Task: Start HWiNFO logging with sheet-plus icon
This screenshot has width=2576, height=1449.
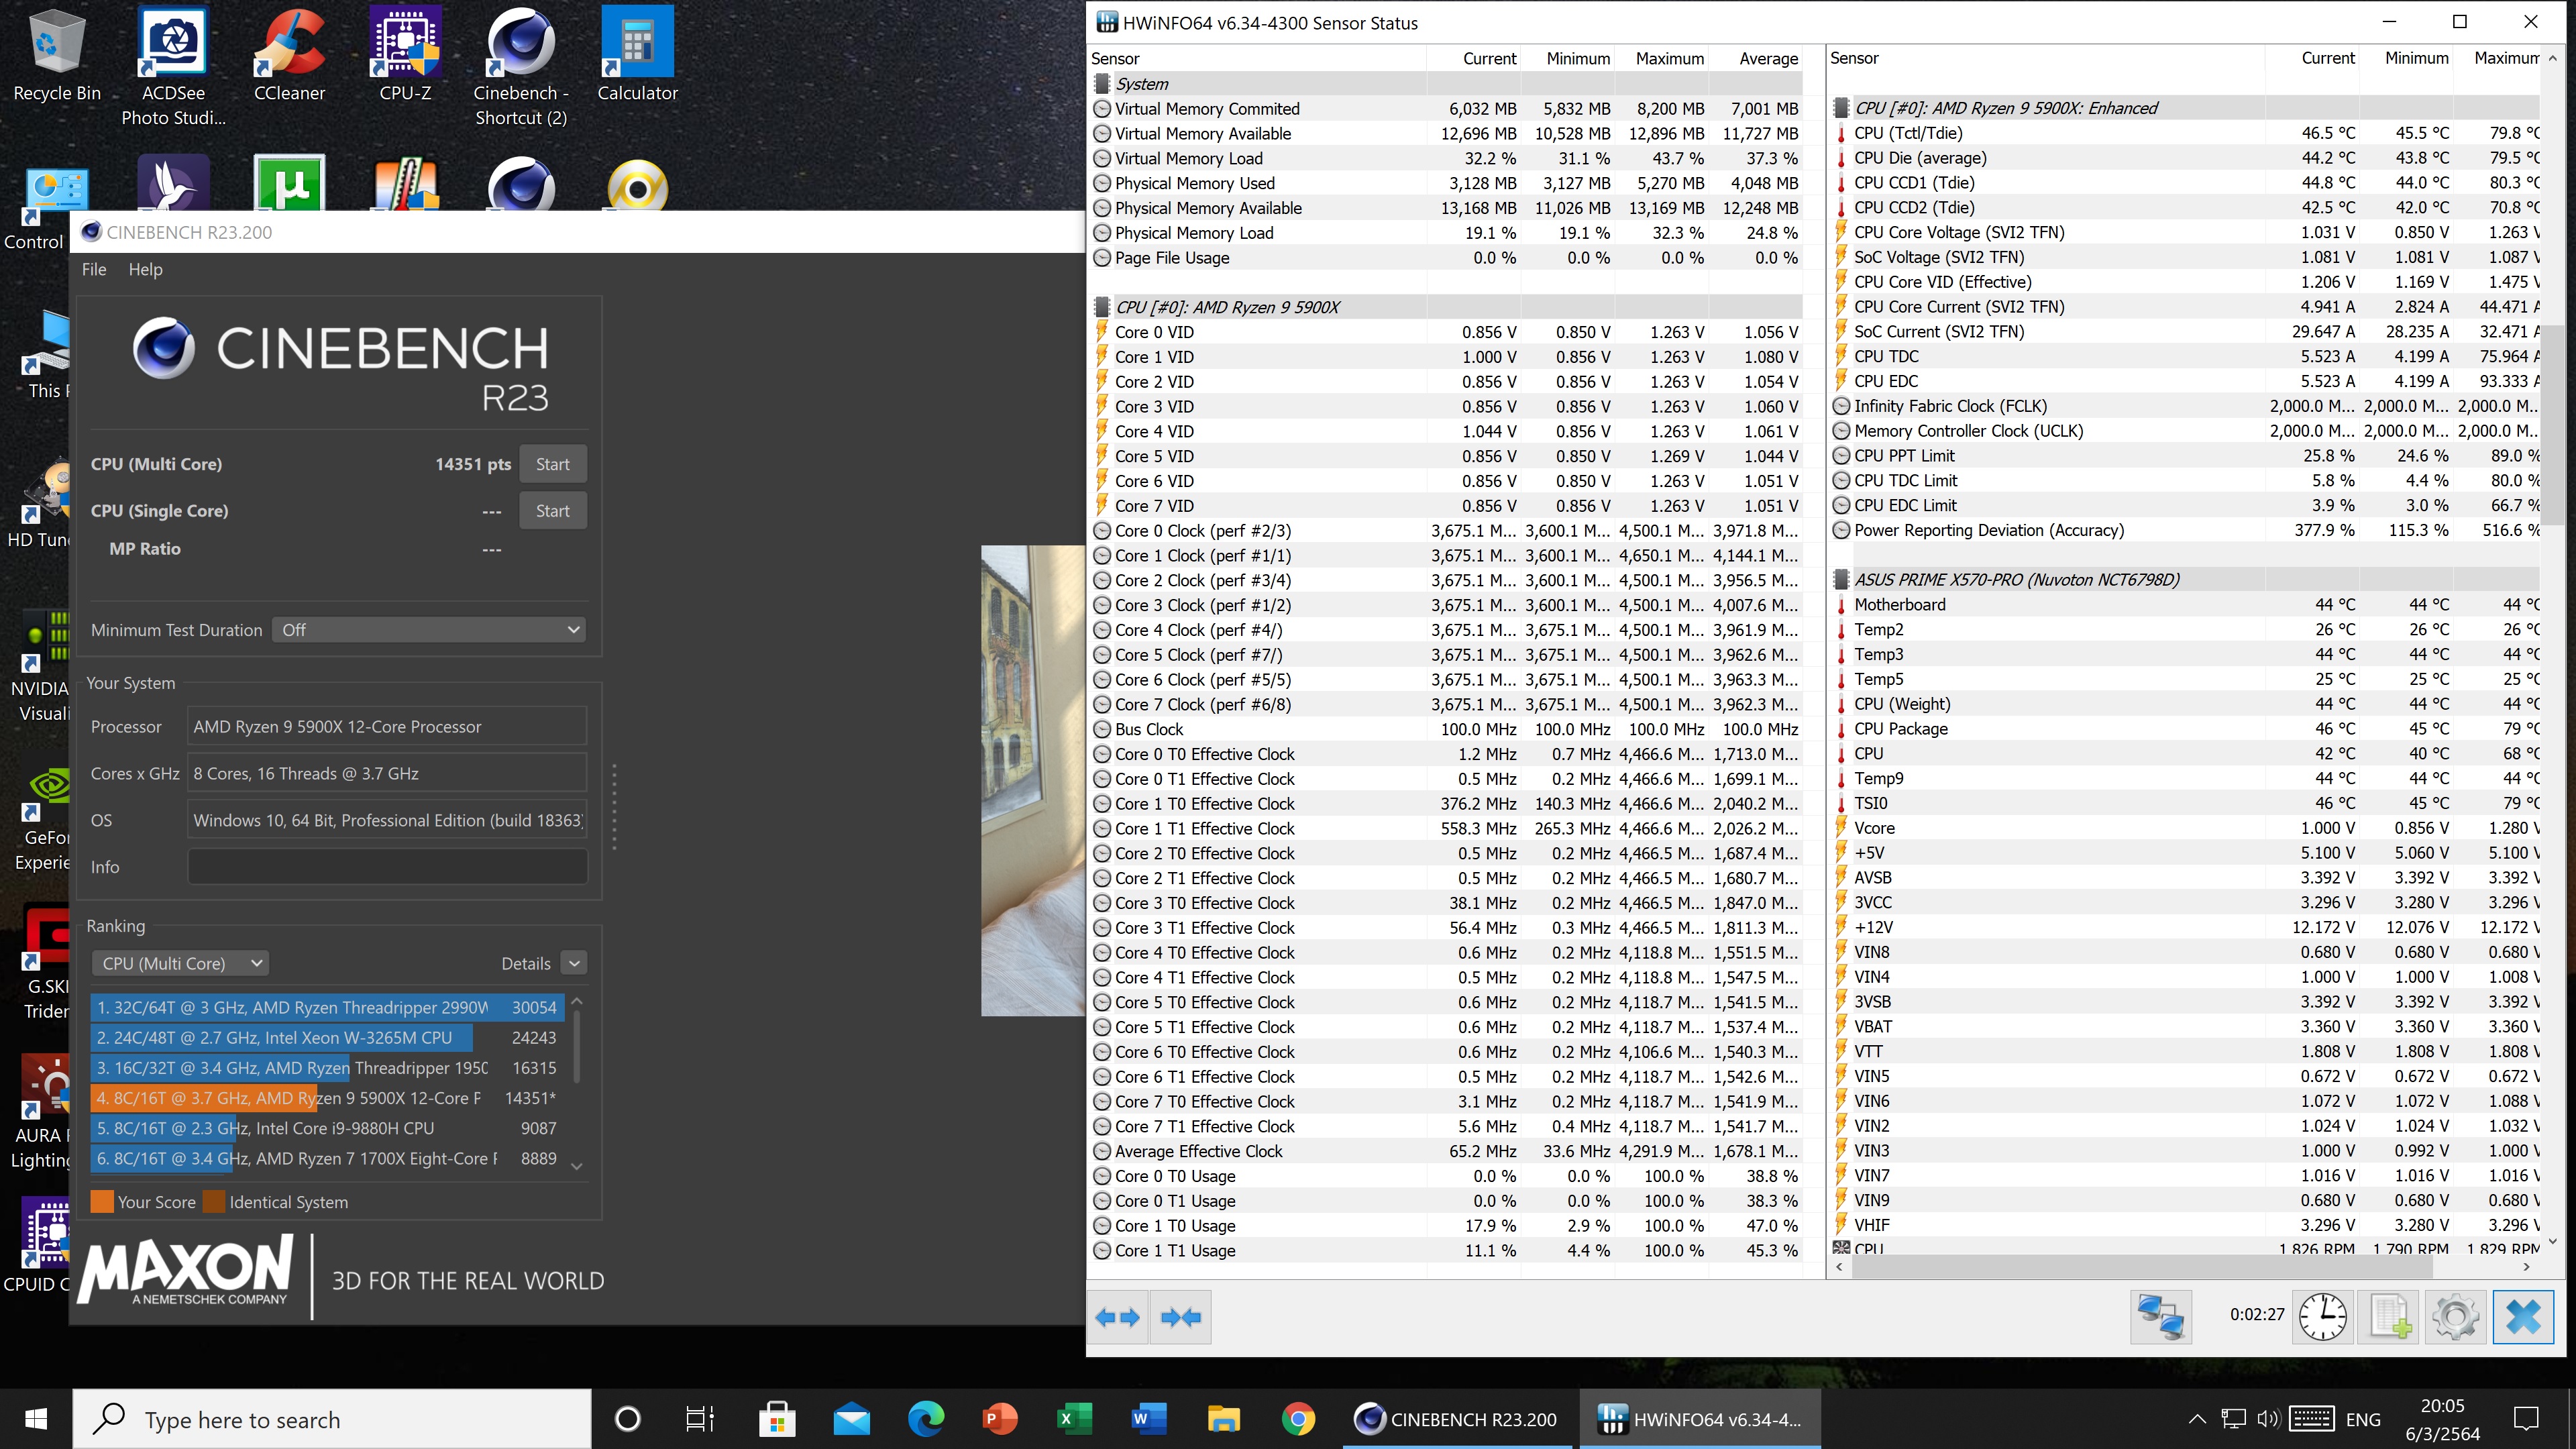Action: (2389, 1317)
